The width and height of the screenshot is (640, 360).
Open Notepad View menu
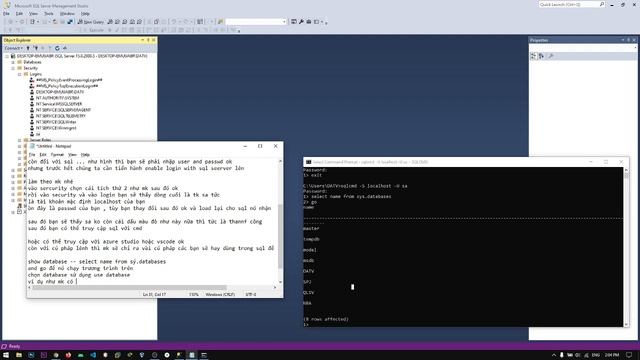(72, 155)
